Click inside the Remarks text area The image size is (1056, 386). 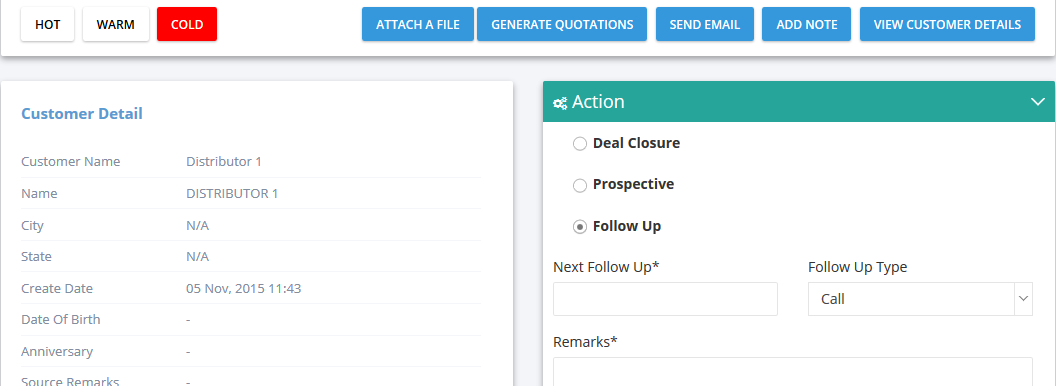tap(793, 372)
